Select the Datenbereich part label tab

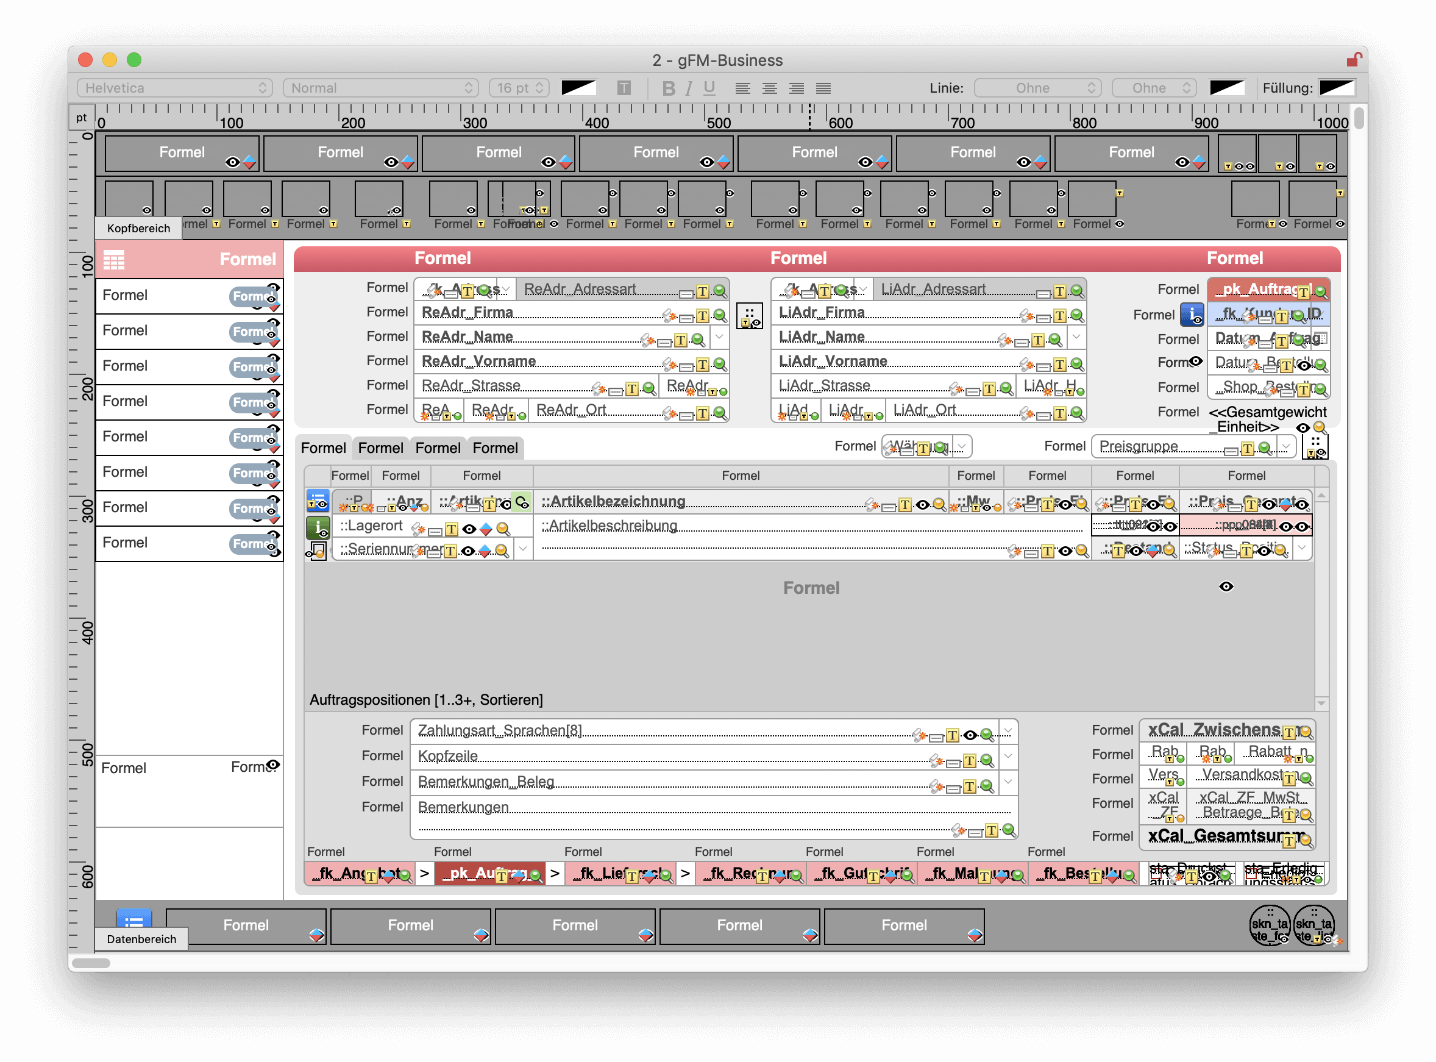[x=141, y=939]
